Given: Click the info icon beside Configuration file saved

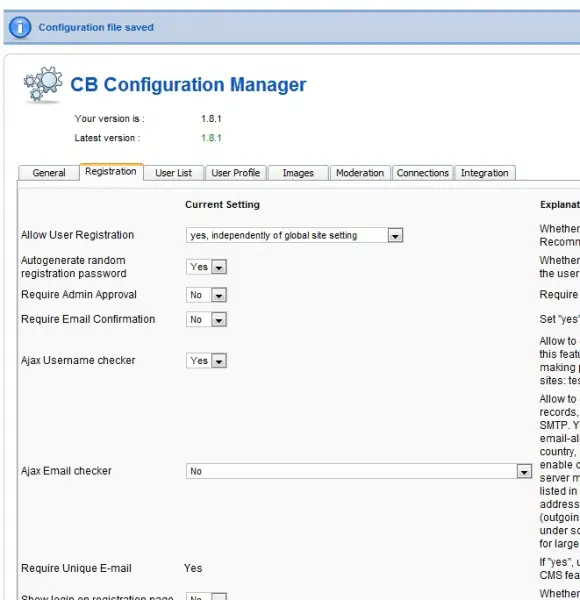Looking at the screenshot, I should (20, 28).
